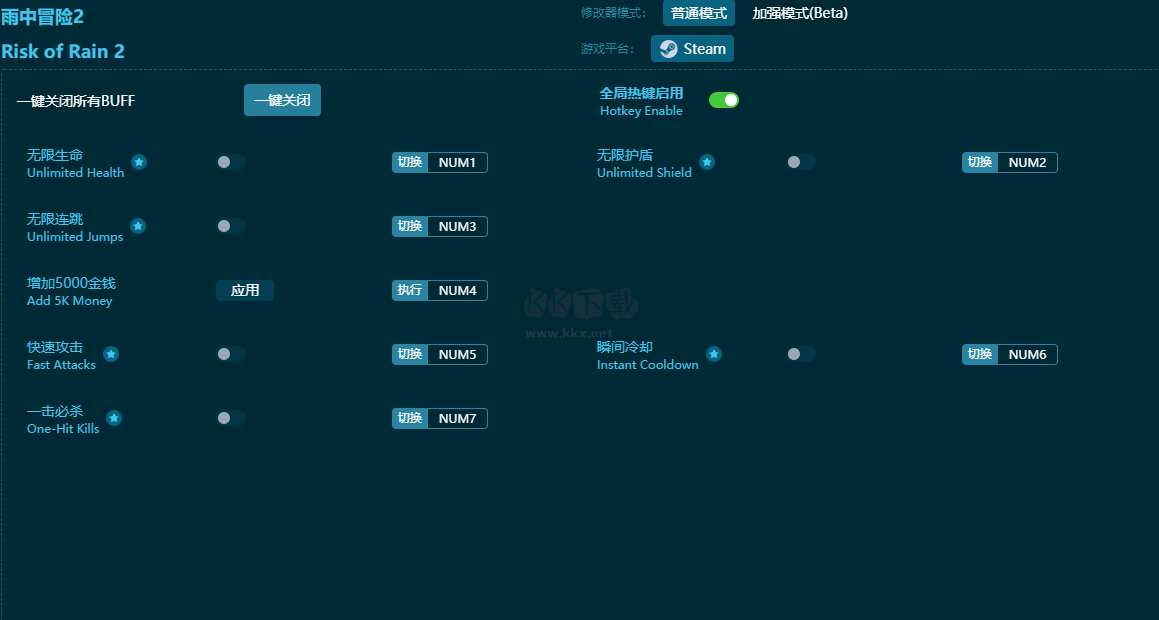Click the star icon beside Unlimited Health
This screenshot has width=1159, height=620.
pos(139,162)
